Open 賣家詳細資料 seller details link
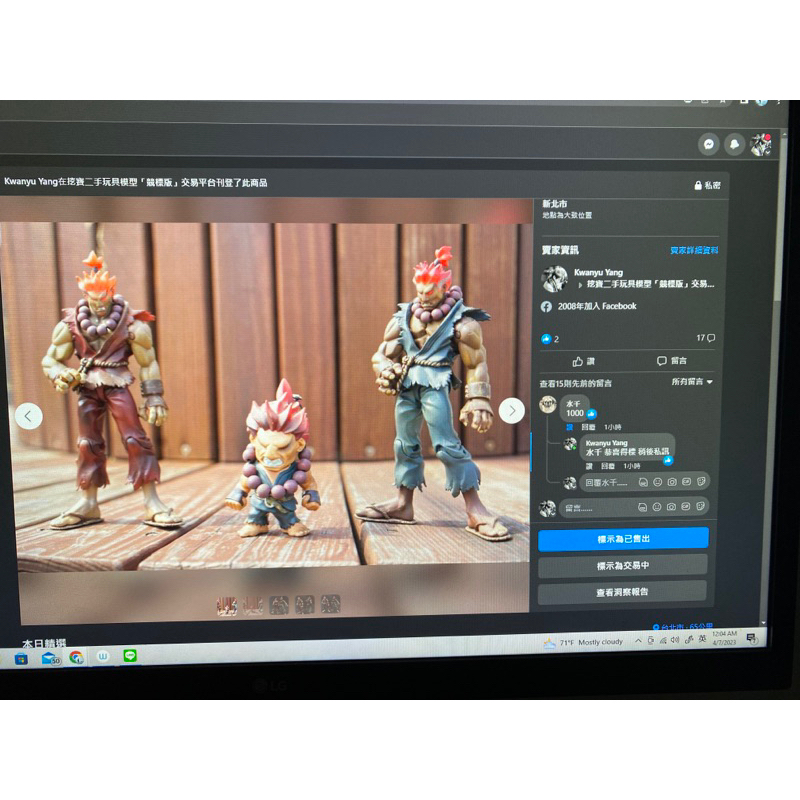Screen dimensions: 800x800 694,250
